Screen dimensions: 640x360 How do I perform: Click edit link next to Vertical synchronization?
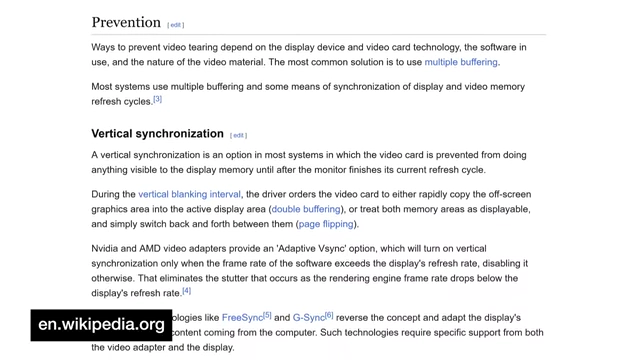[238, 135]
